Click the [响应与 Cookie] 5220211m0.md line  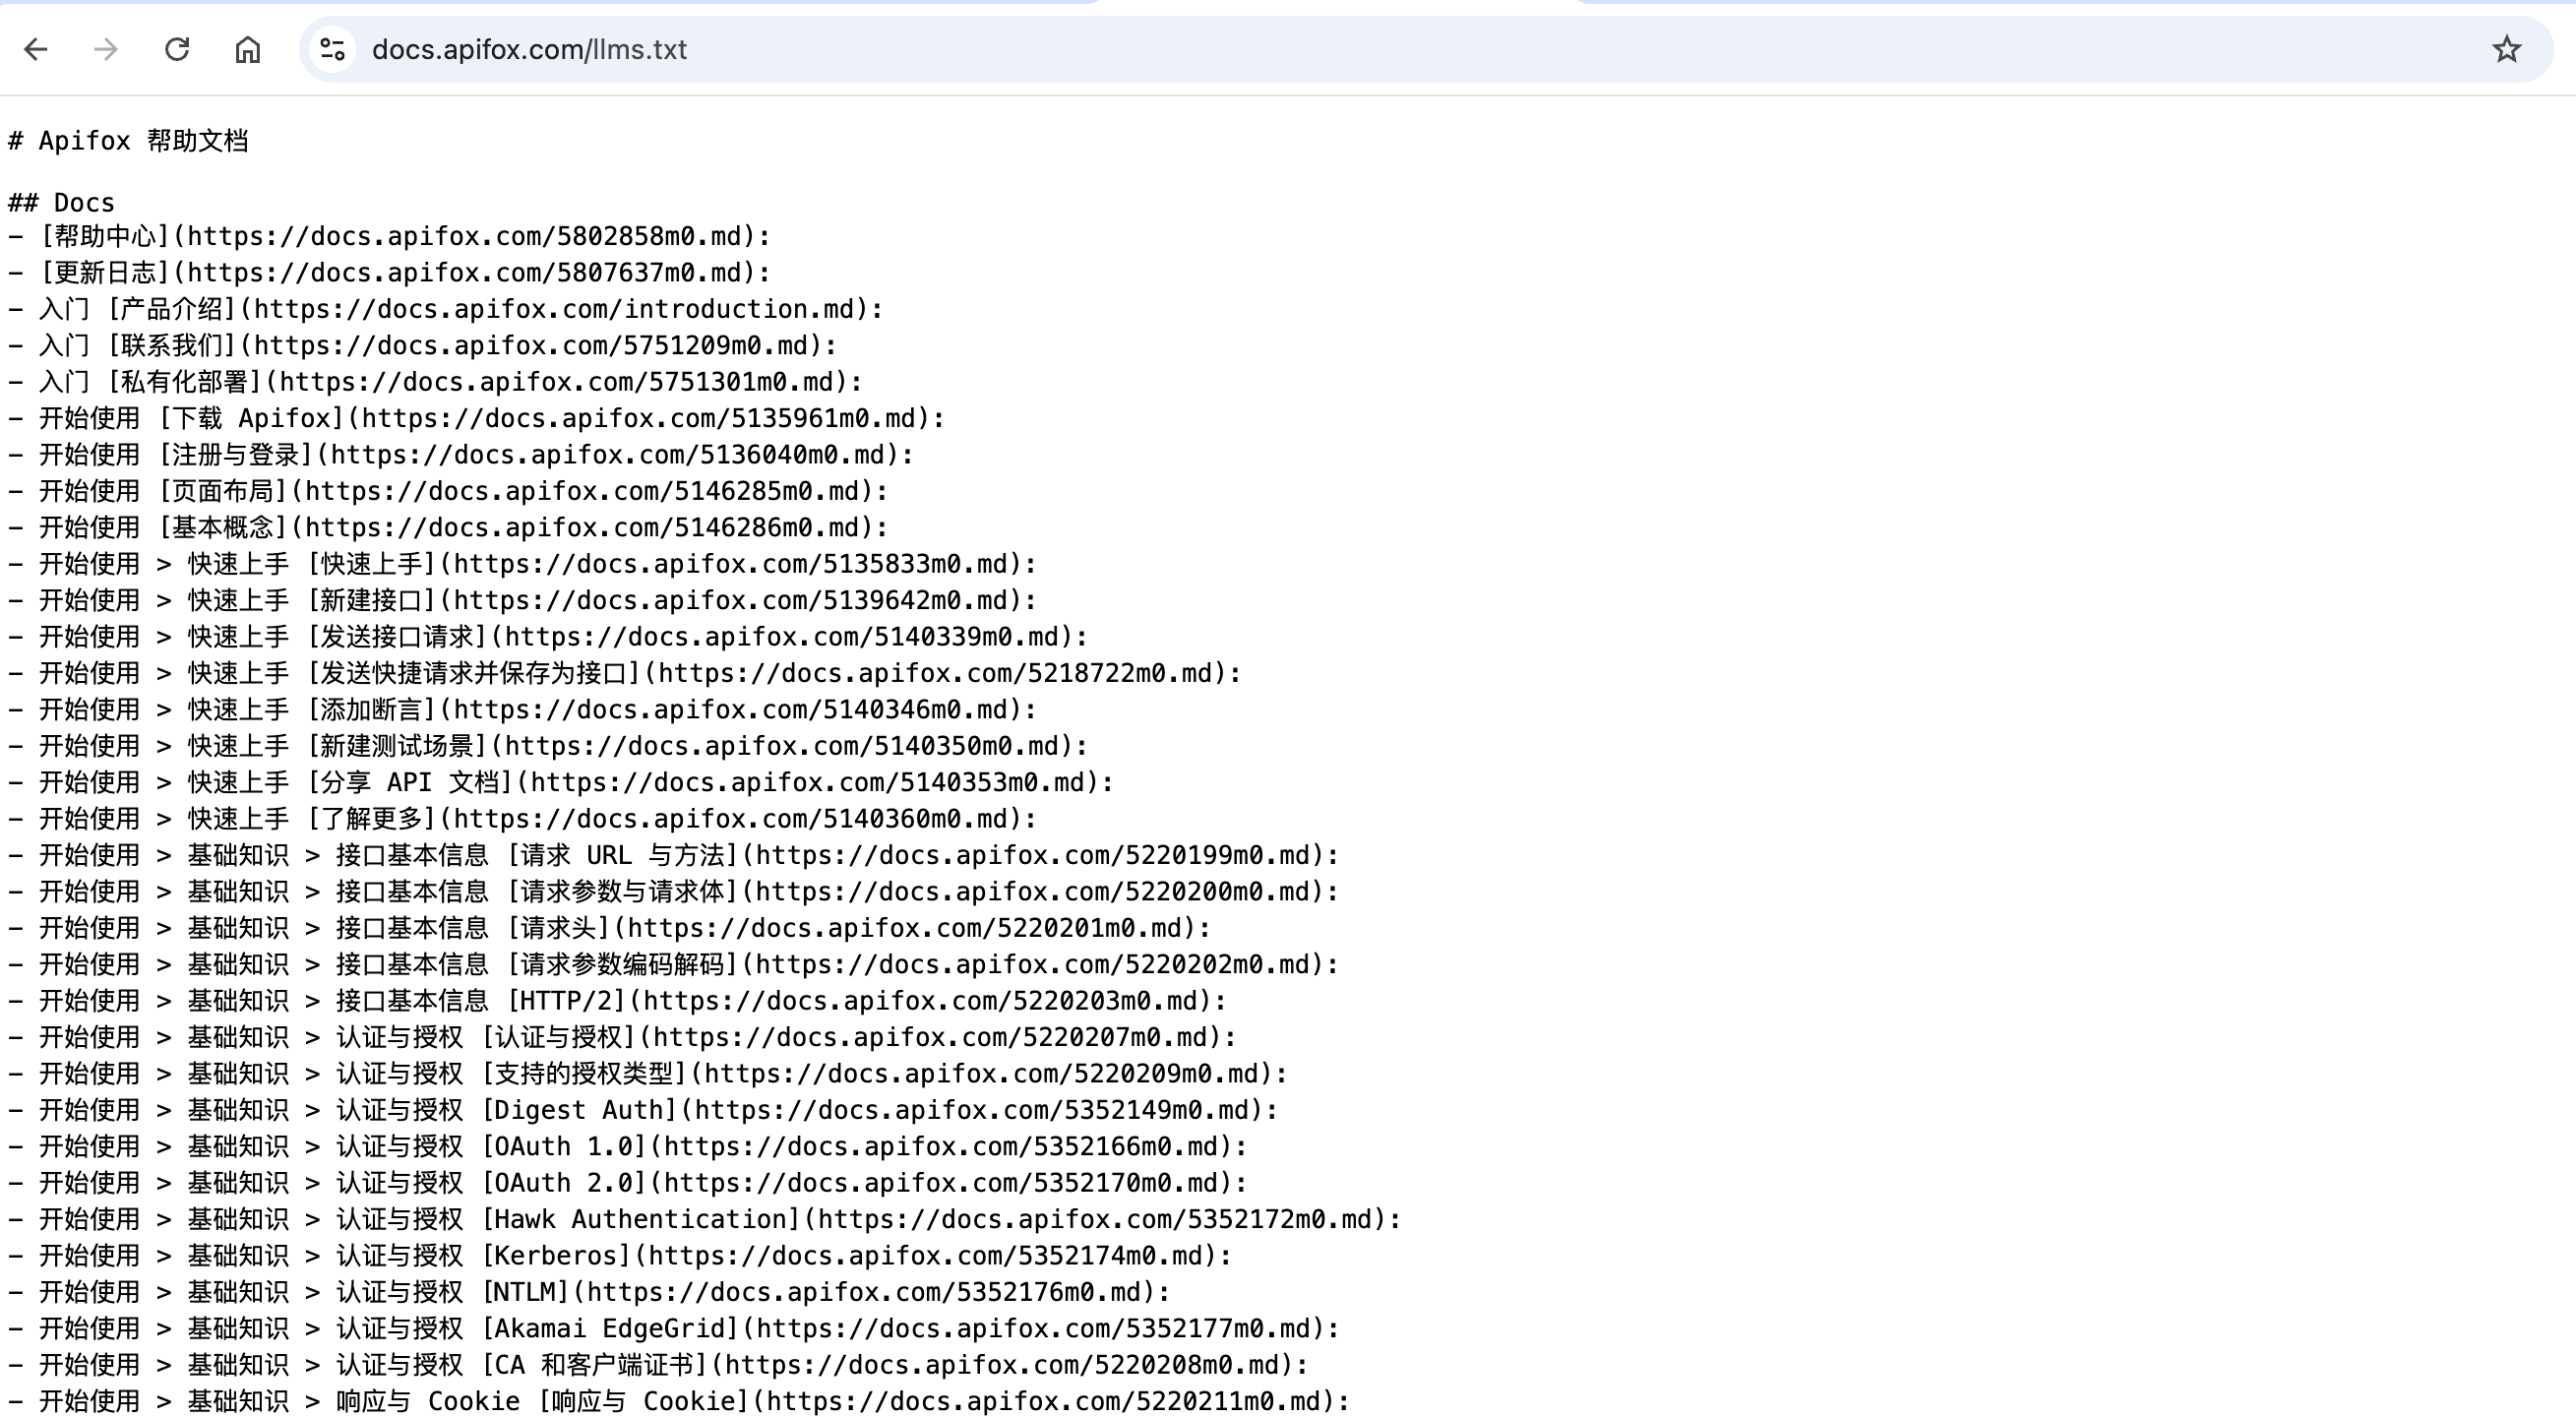[x=679, y=1401]
